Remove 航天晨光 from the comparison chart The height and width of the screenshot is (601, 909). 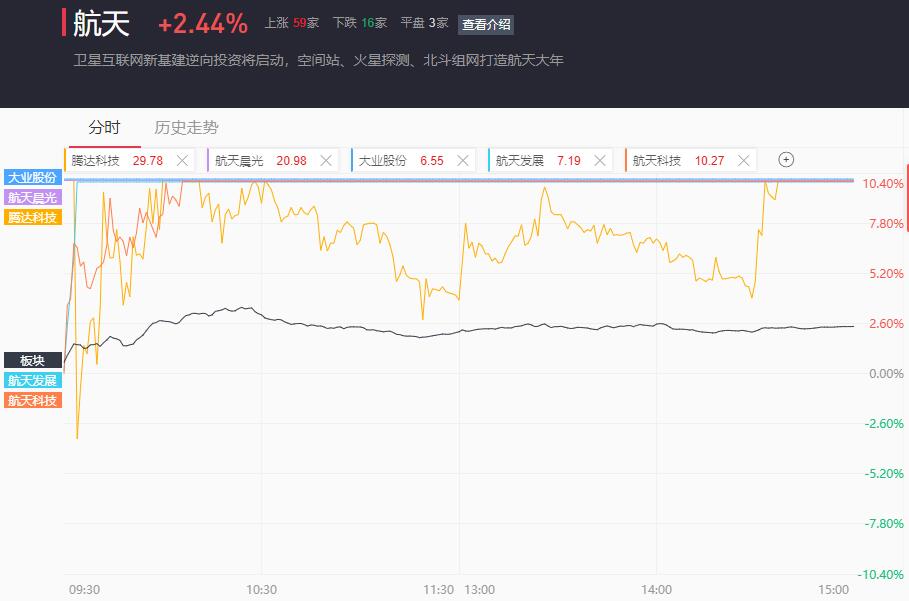tap(326, 160)
